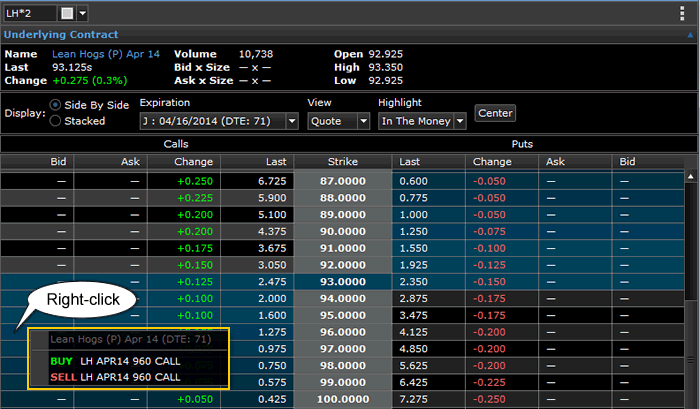Open the Highlight dropdown showing In The Money
The width and height of the screenshot is (700, 409).
coord(422,121)
